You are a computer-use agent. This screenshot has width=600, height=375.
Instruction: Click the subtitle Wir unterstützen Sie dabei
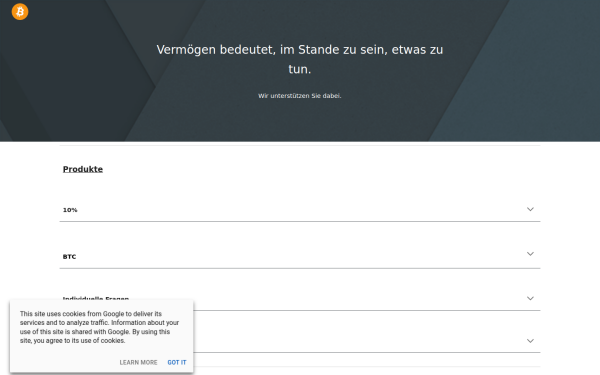pyautogui.click(x=300, y=96)
